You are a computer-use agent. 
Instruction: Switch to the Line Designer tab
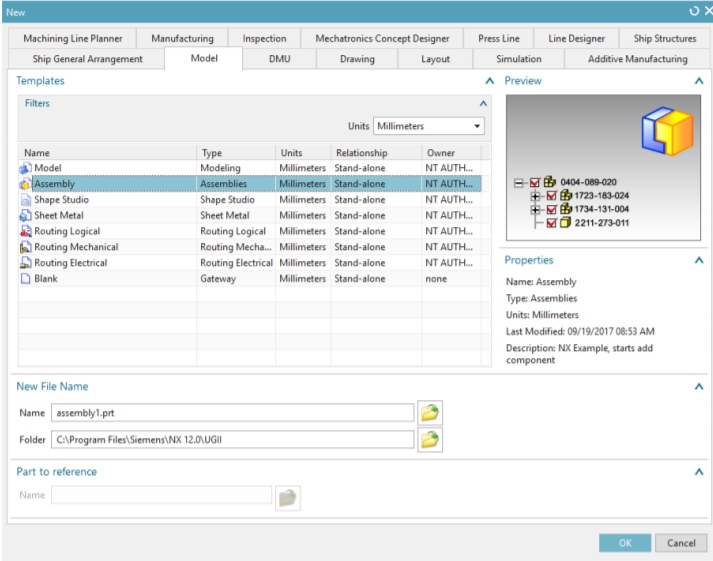click(576, 39)
